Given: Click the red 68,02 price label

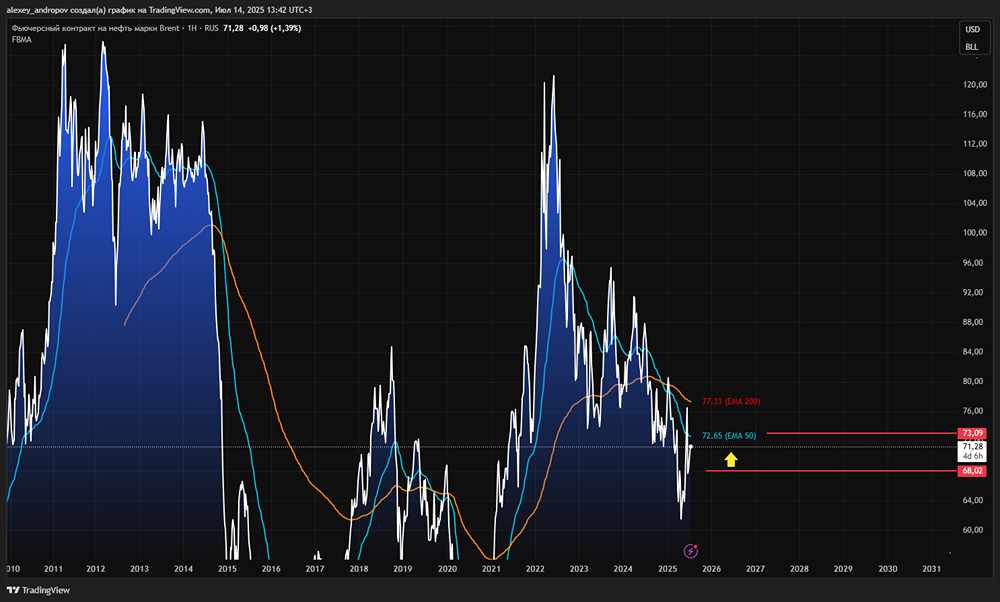Looking at the screenshot, I should coord(973,471).
